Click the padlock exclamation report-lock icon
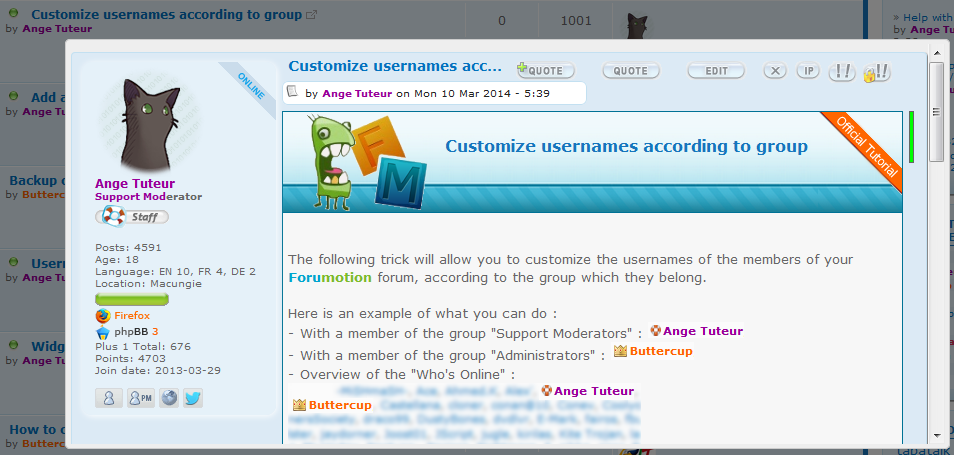Screen dimensions: 954x455 pos(877,72)
